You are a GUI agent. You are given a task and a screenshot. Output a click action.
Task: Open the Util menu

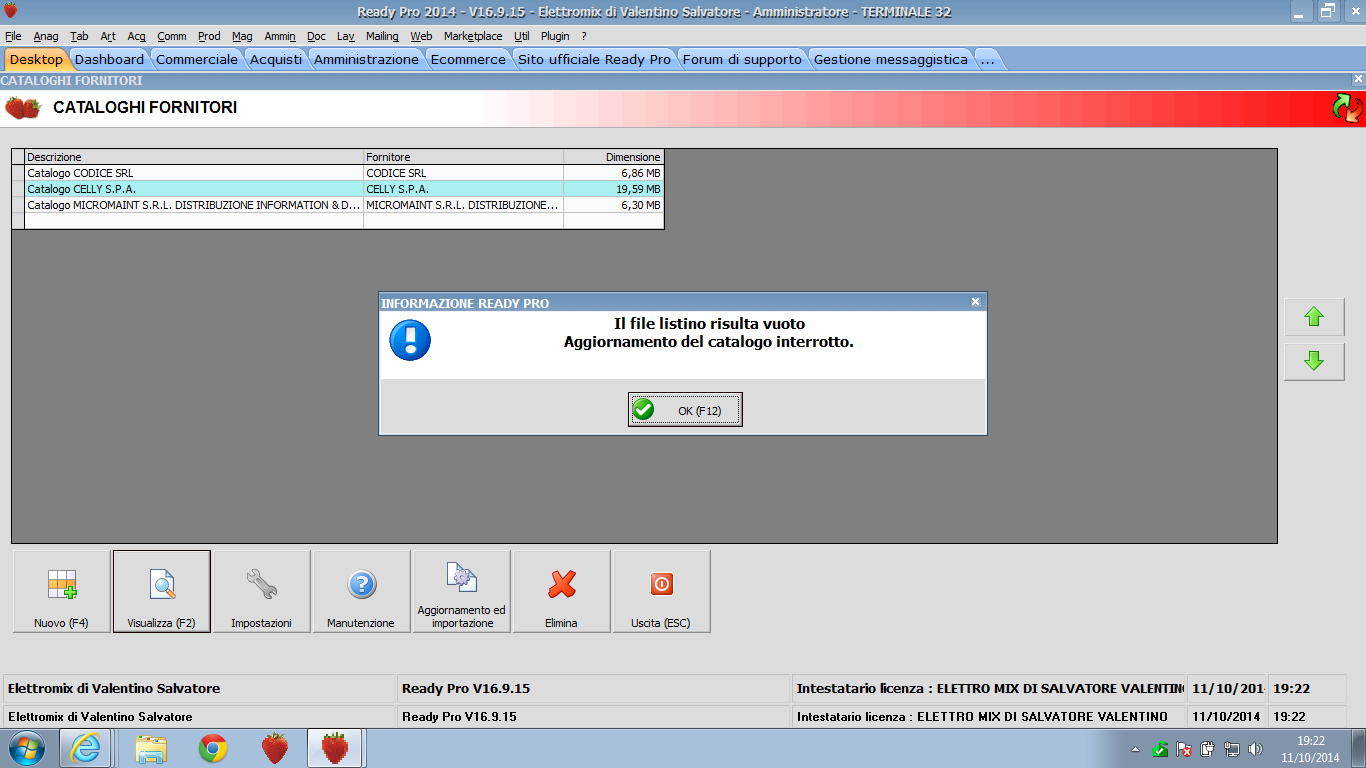pyautogui.click(x=522, y=36)
